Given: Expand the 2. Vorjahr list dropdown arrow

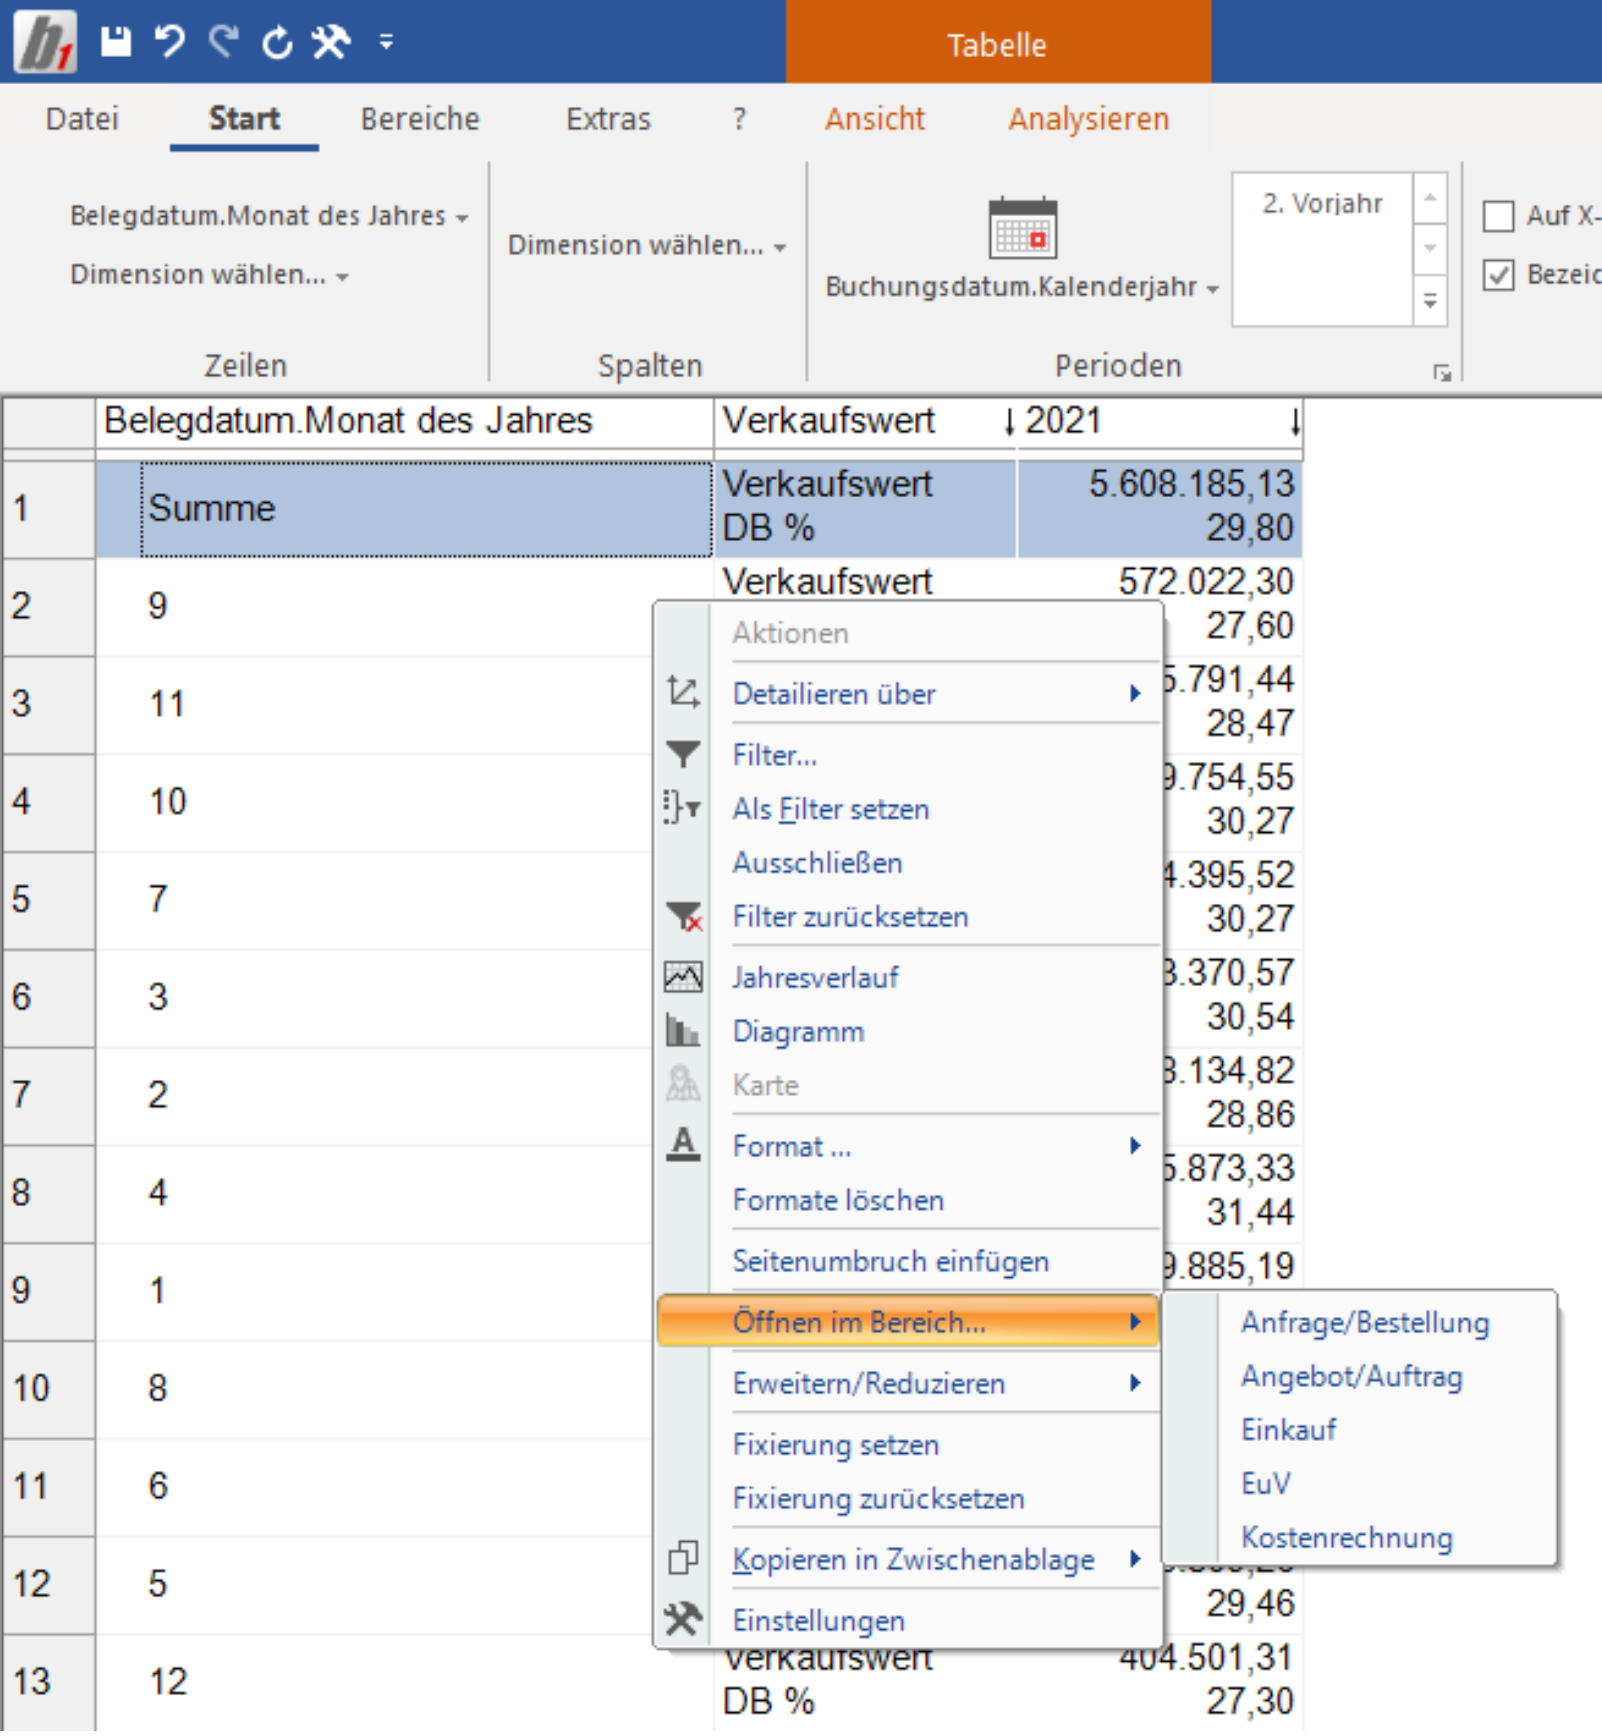Looking at the screenshot, I should point(1431,300).
